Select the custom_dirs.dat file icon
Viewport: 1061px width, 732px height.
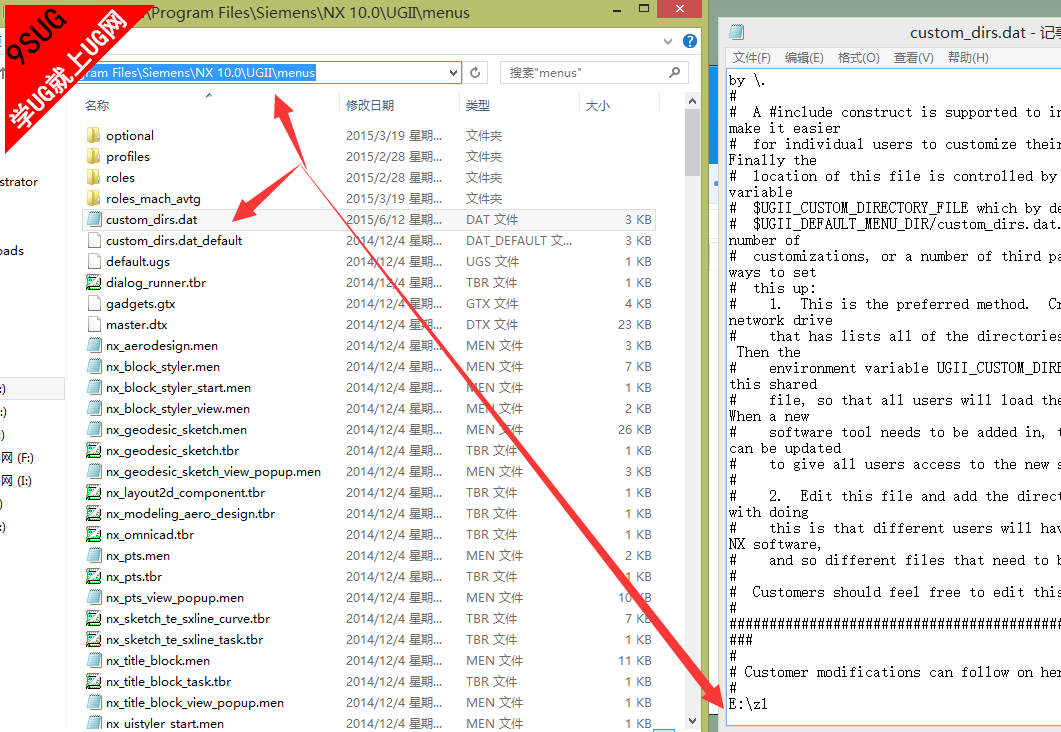click(94, 219)
